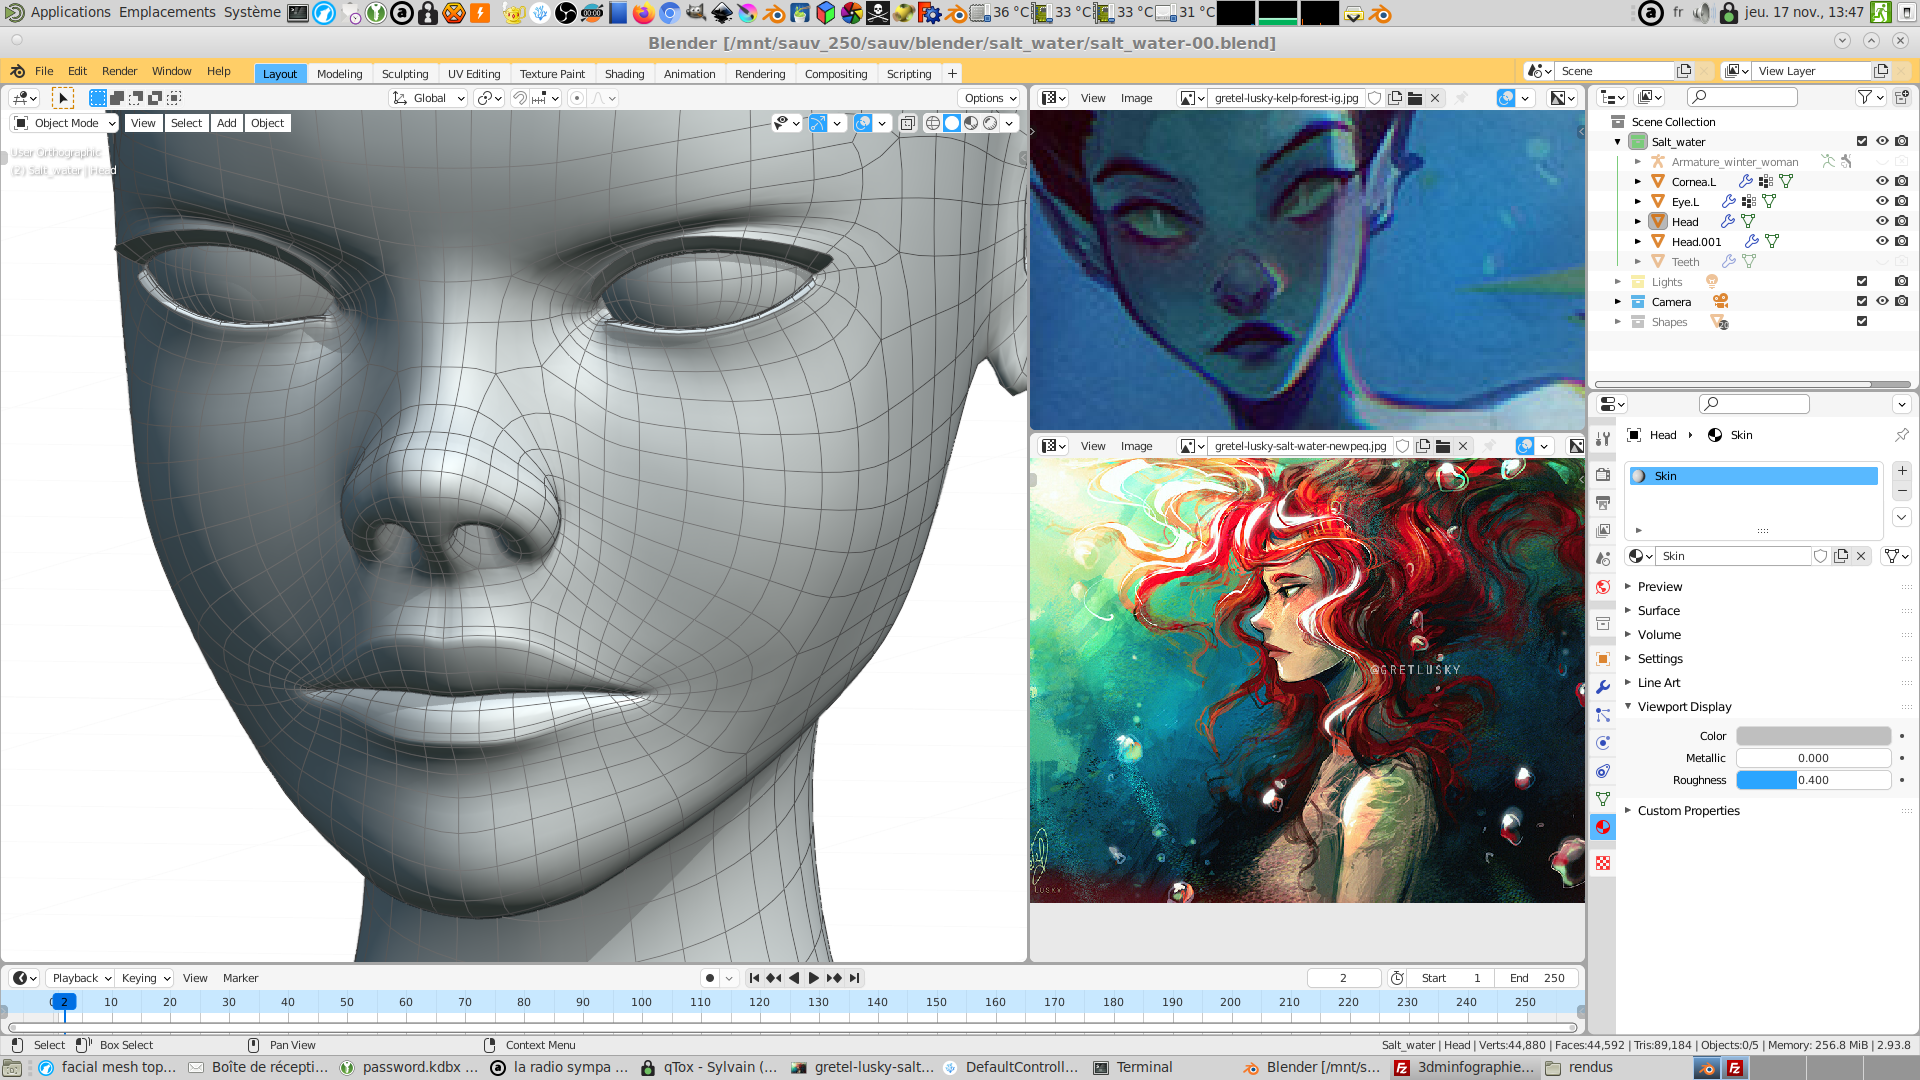Open the World properties tab
Viewport: 1920px width, 1080px height.
click(x=1603, y=587)
